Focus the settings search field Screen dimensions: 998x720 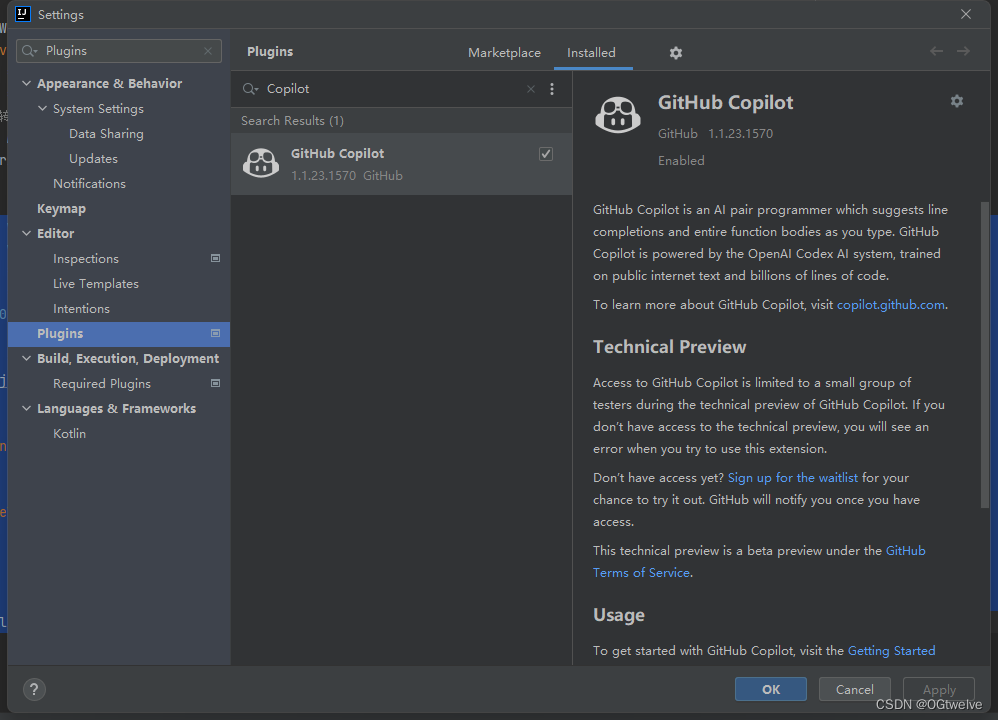click(119, 51)
